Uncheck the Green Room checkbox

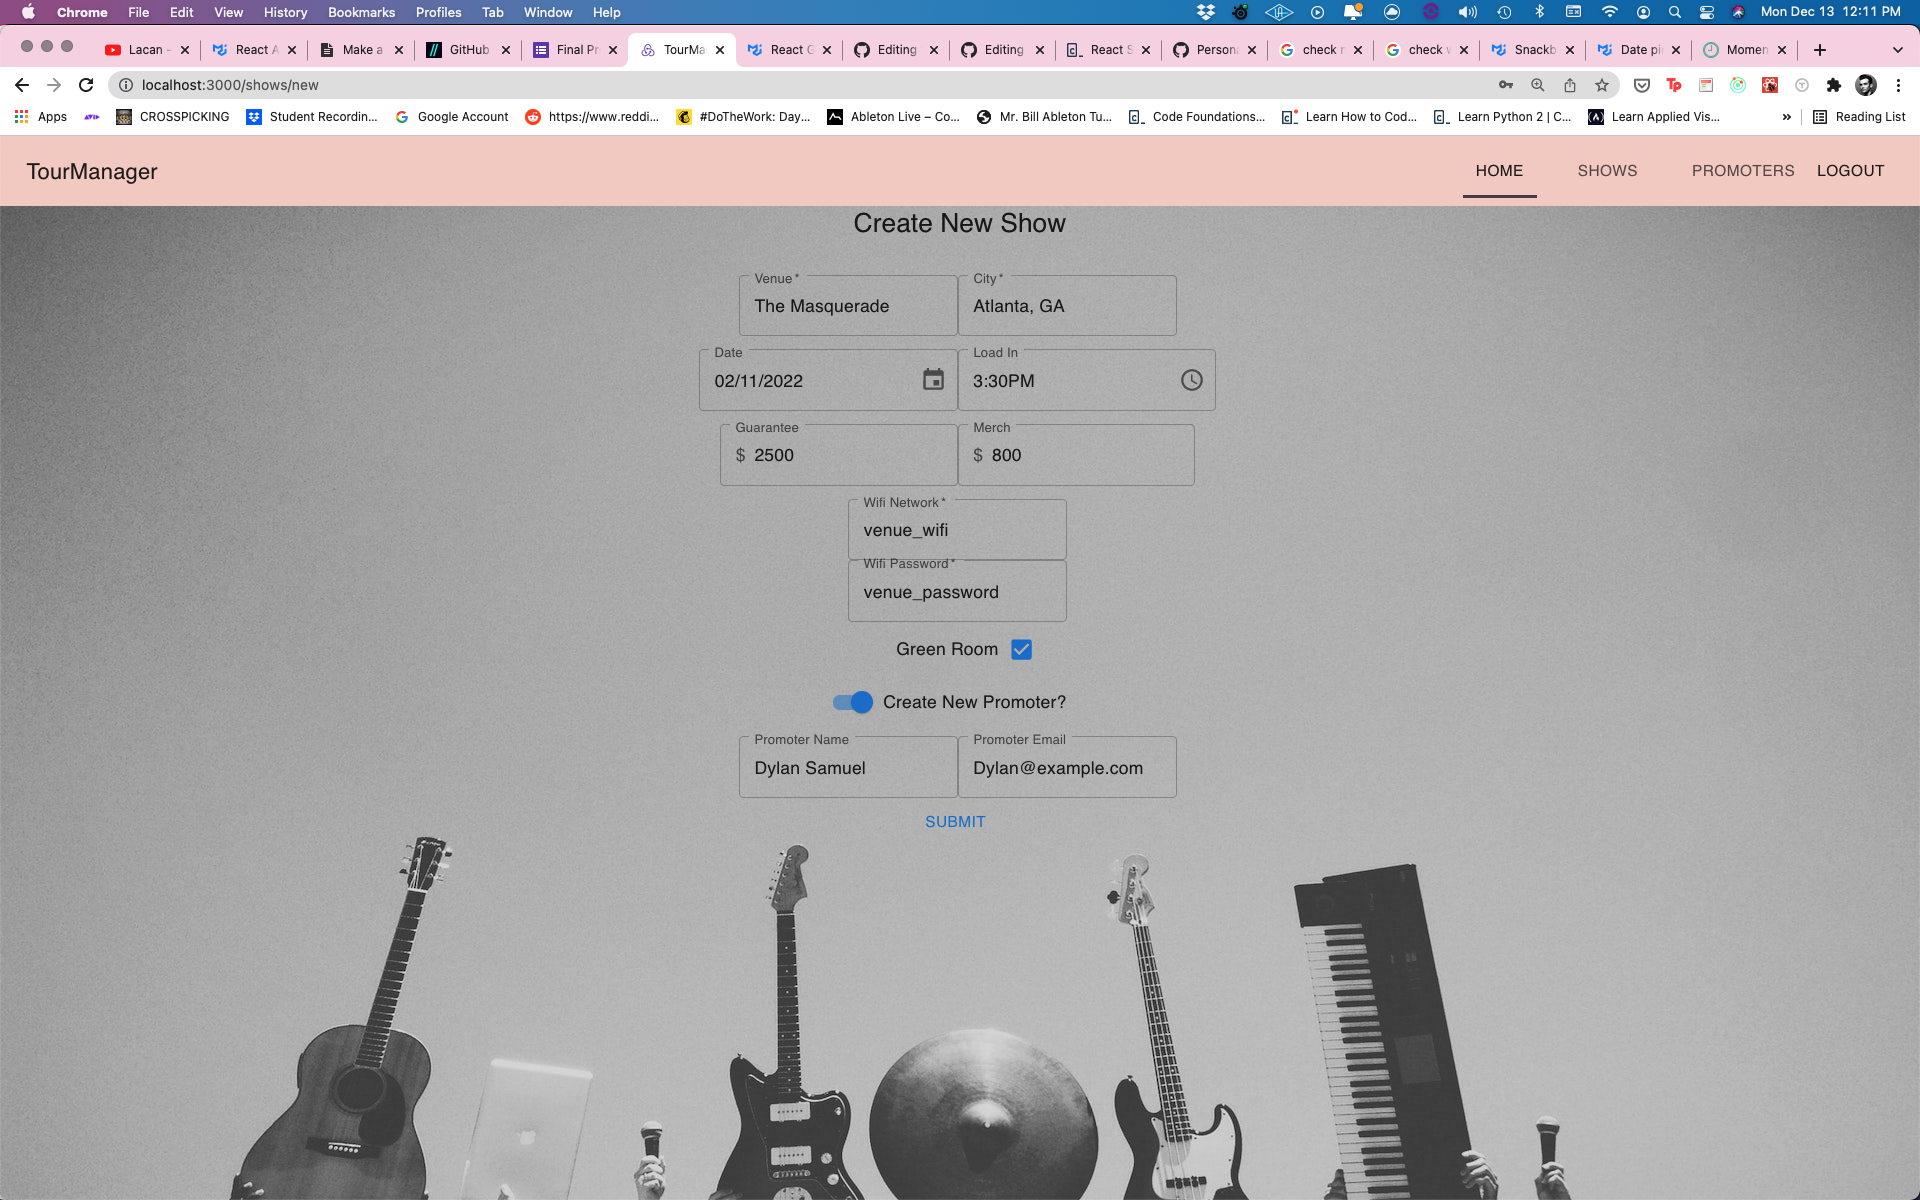[1021, 649]
